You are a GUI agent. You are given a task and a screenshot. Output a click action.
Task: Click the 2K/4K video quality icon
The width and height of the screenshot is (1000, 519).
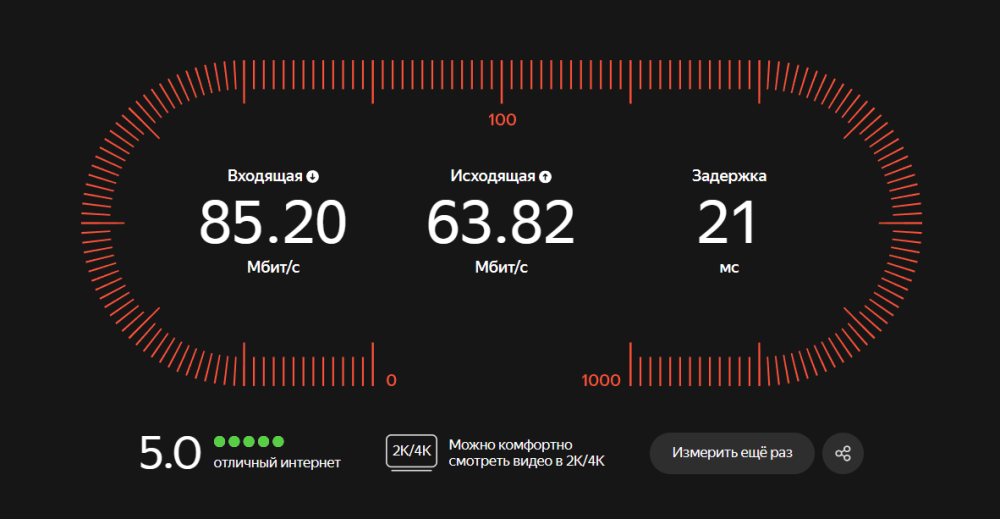click(411, 452)
